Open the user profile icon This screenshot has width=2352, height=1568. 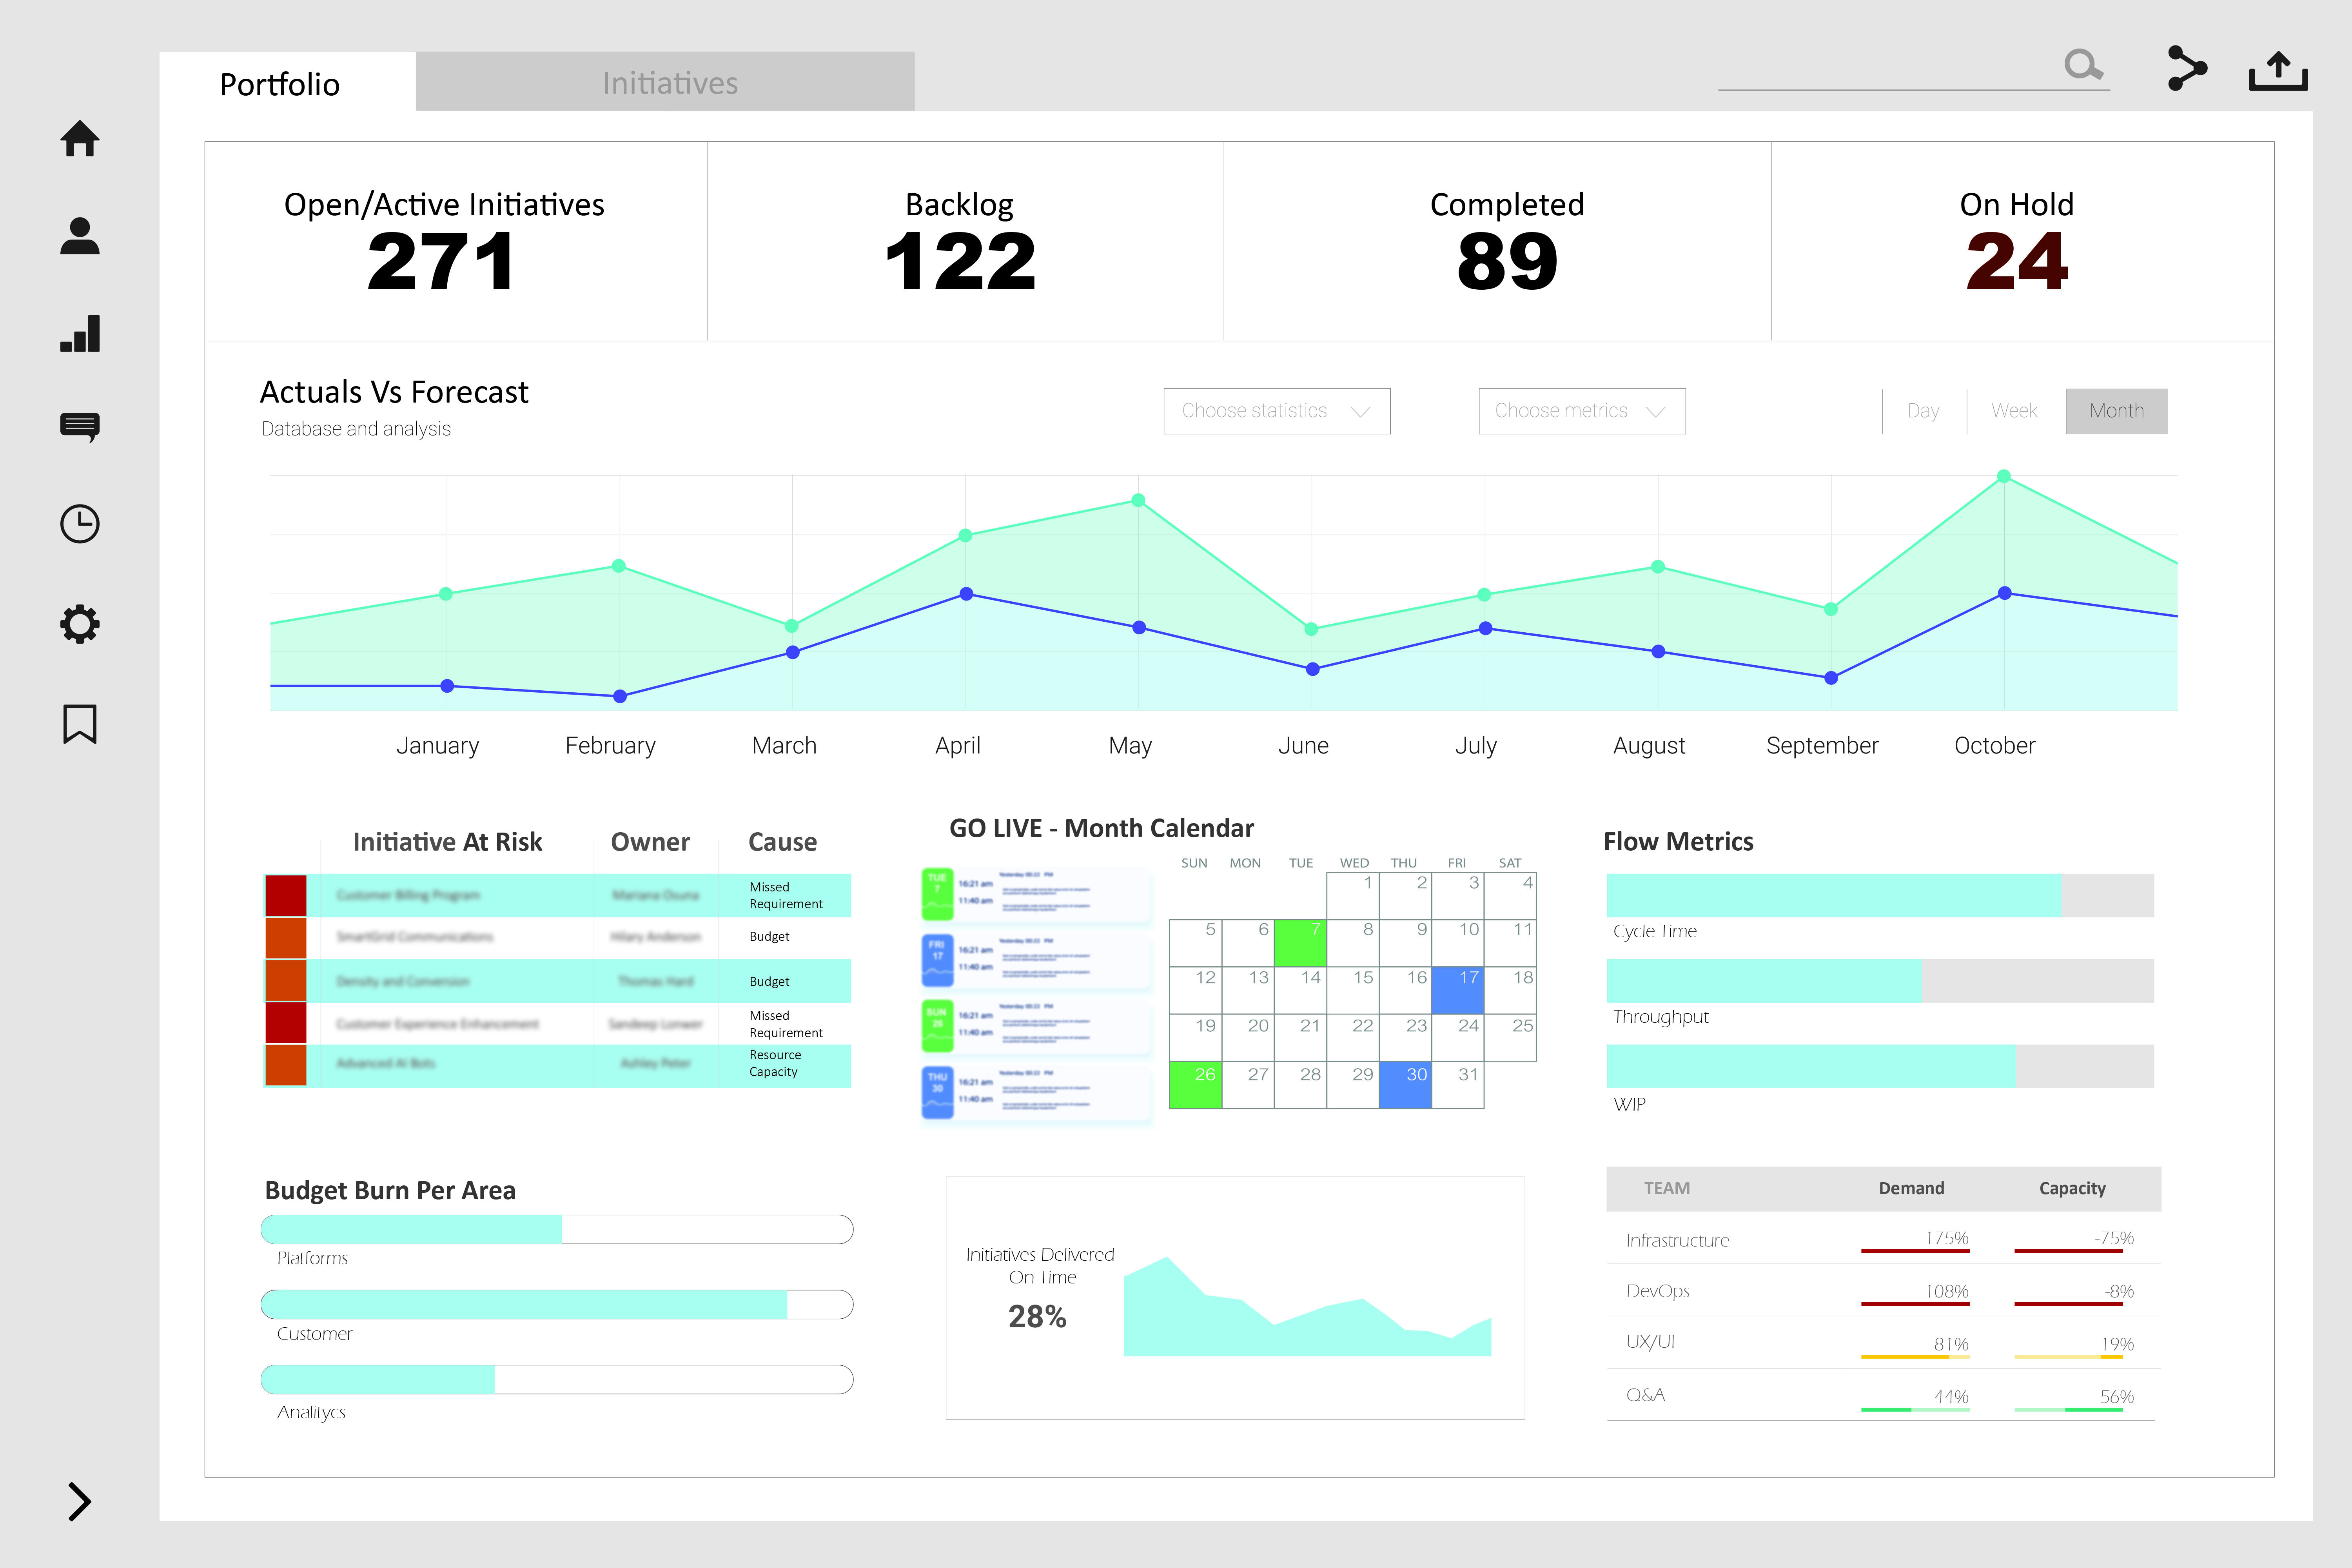coord(80,236)
